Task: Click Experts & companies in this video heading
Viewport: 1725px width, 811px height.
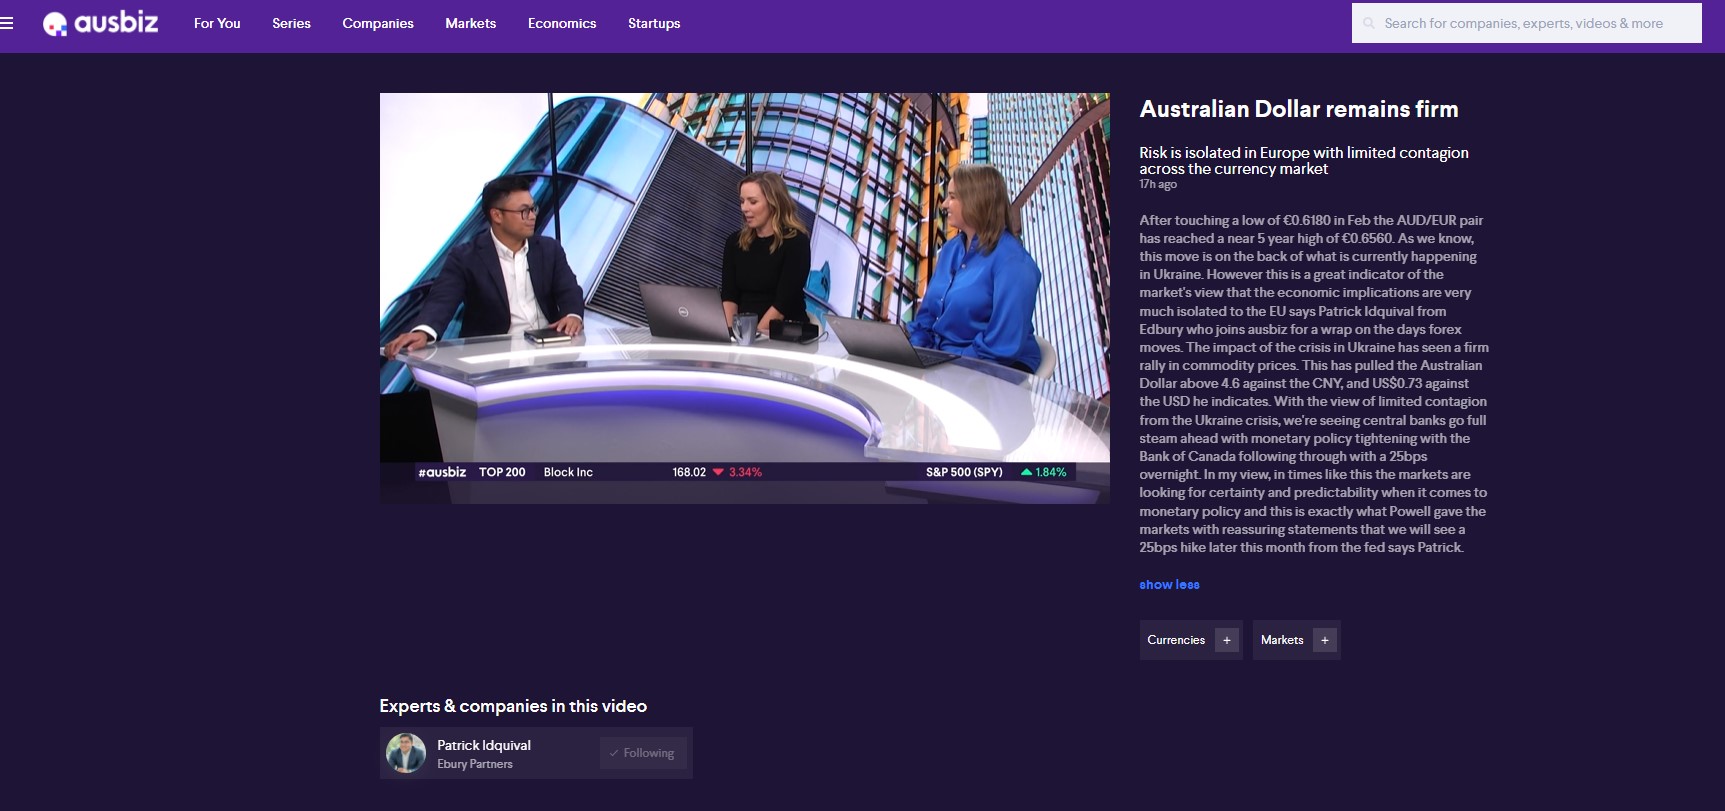Action: pos(513,706)
